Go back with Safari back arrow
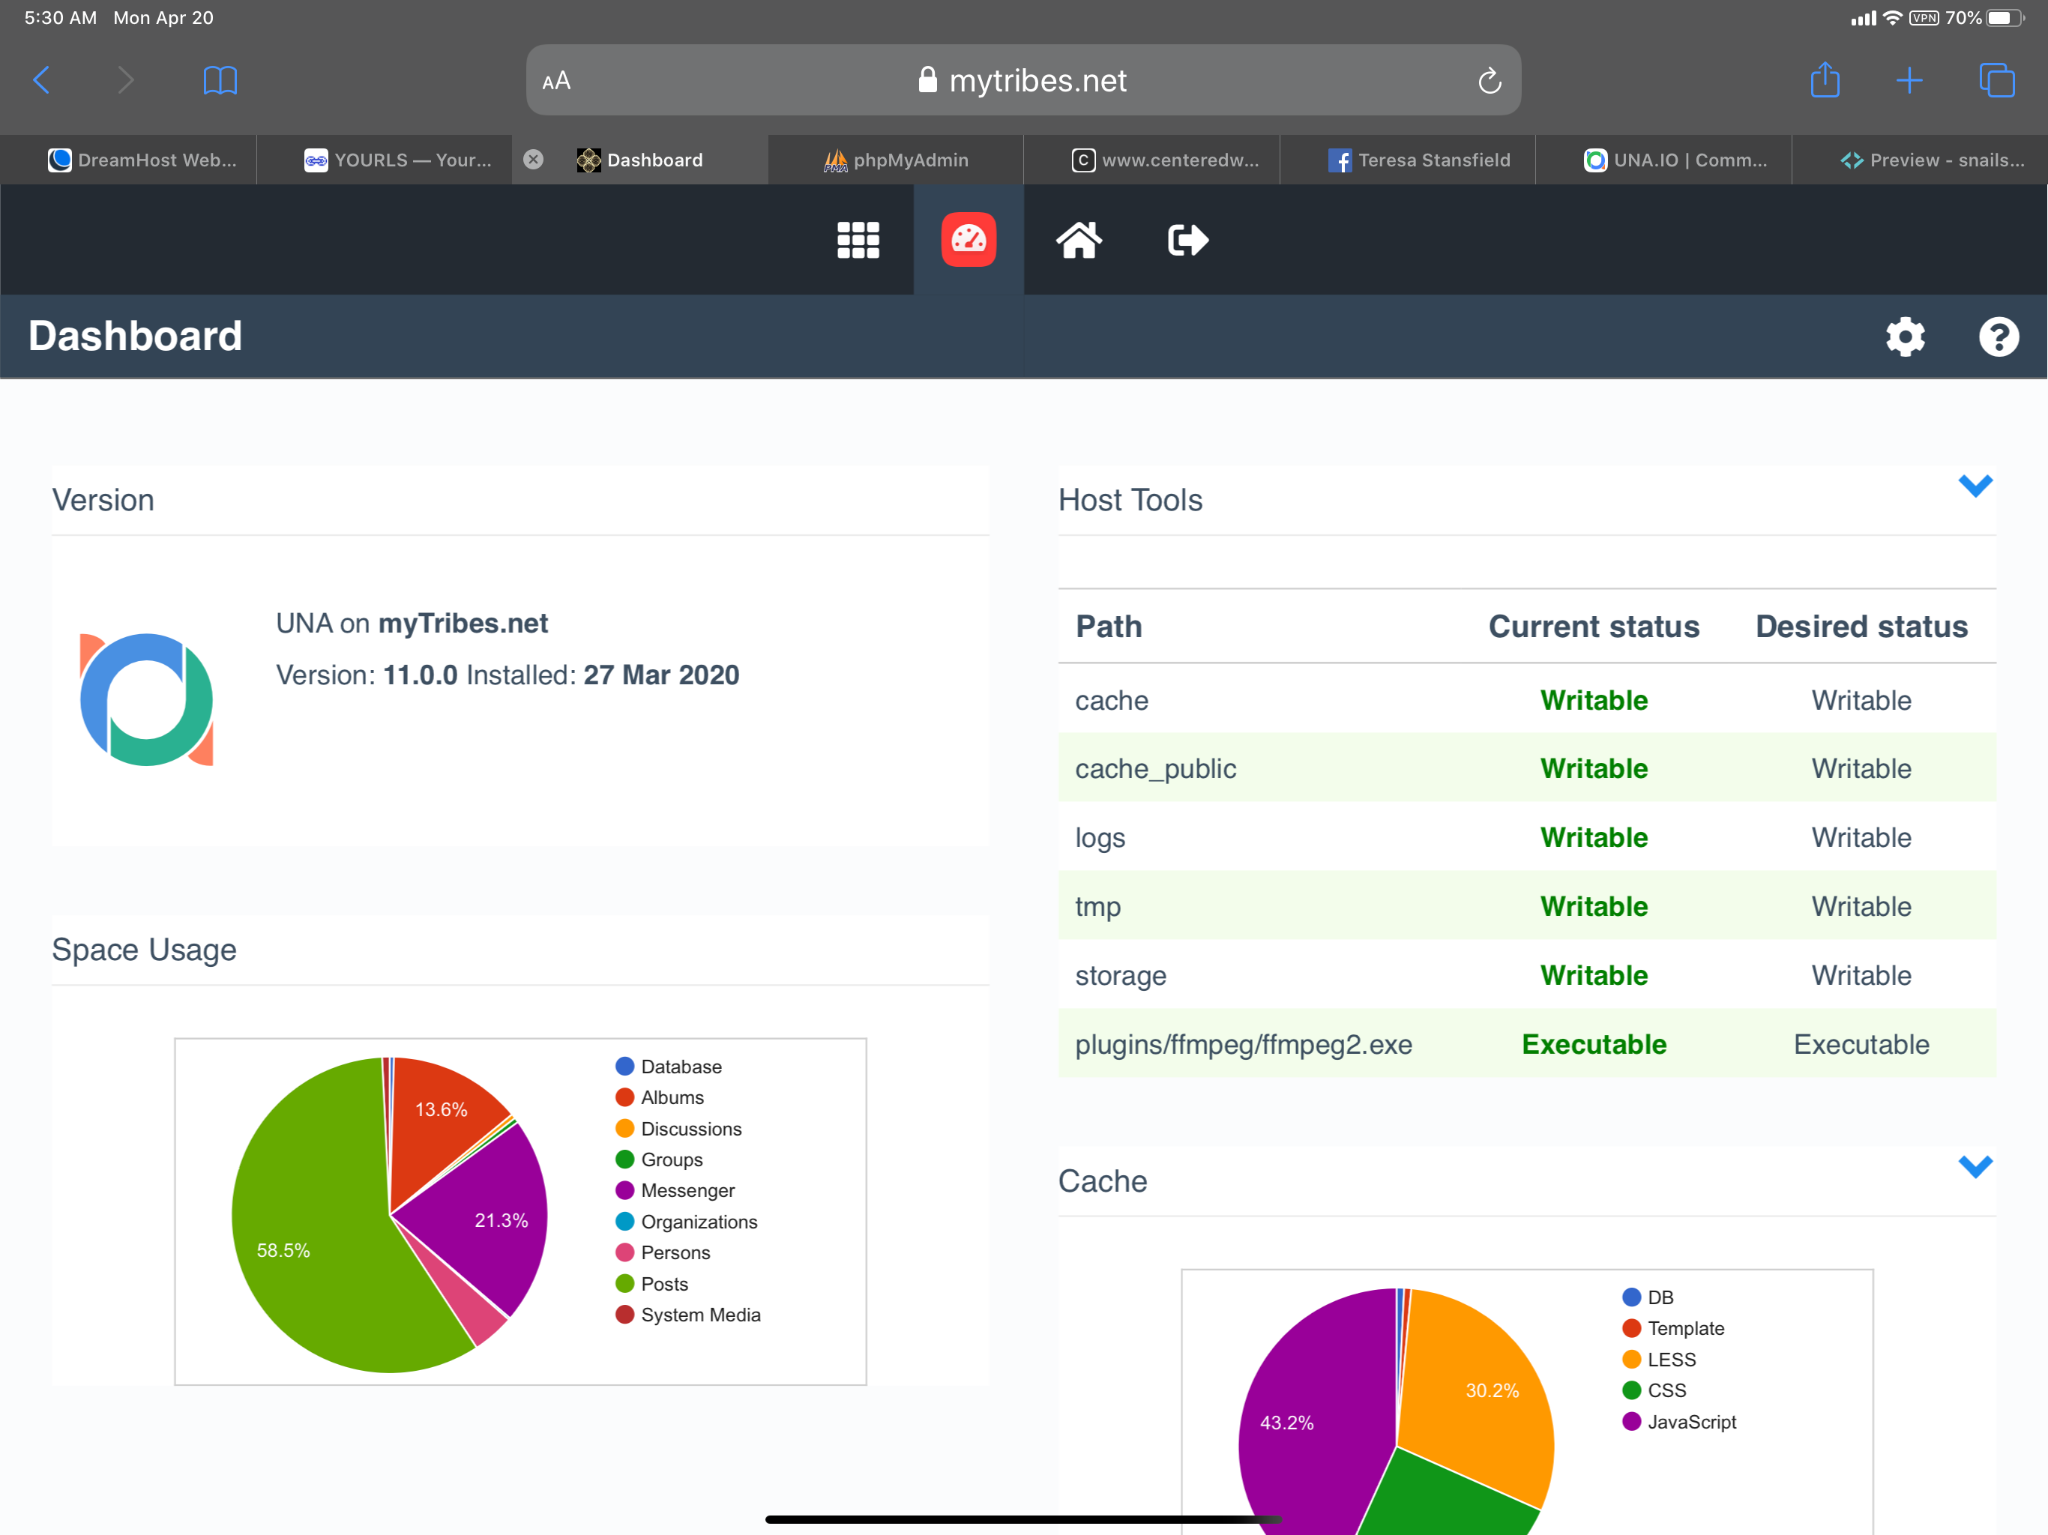The image size is (2048, 1535). coord(42,80)
